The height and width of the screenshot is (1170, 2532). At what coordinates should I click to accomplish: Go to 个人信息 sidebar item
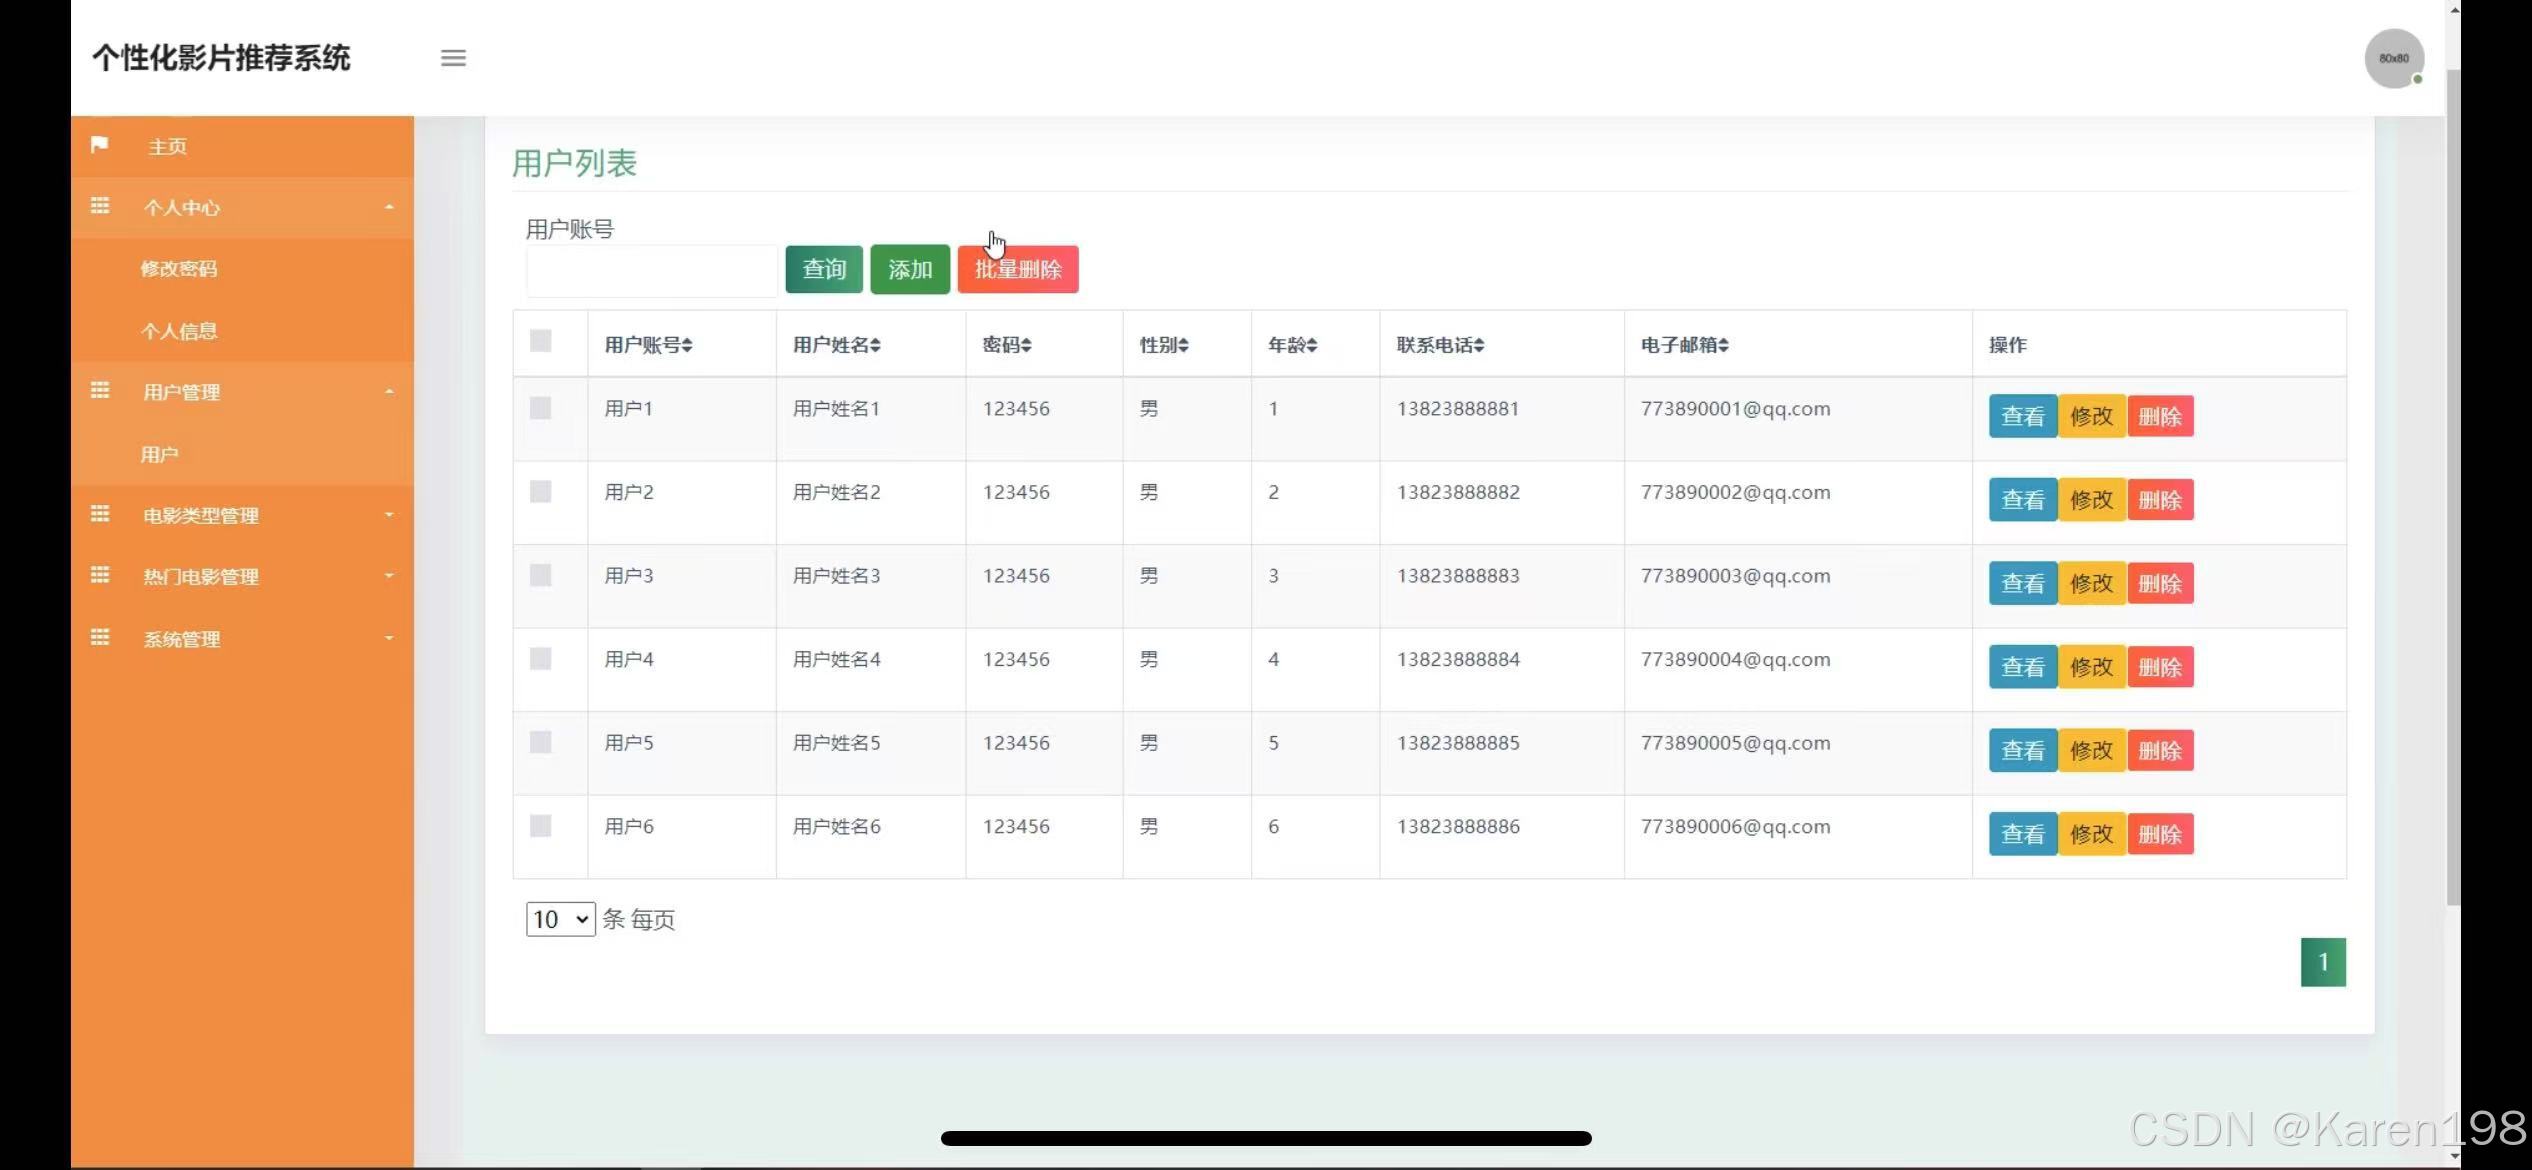point(179,331)
